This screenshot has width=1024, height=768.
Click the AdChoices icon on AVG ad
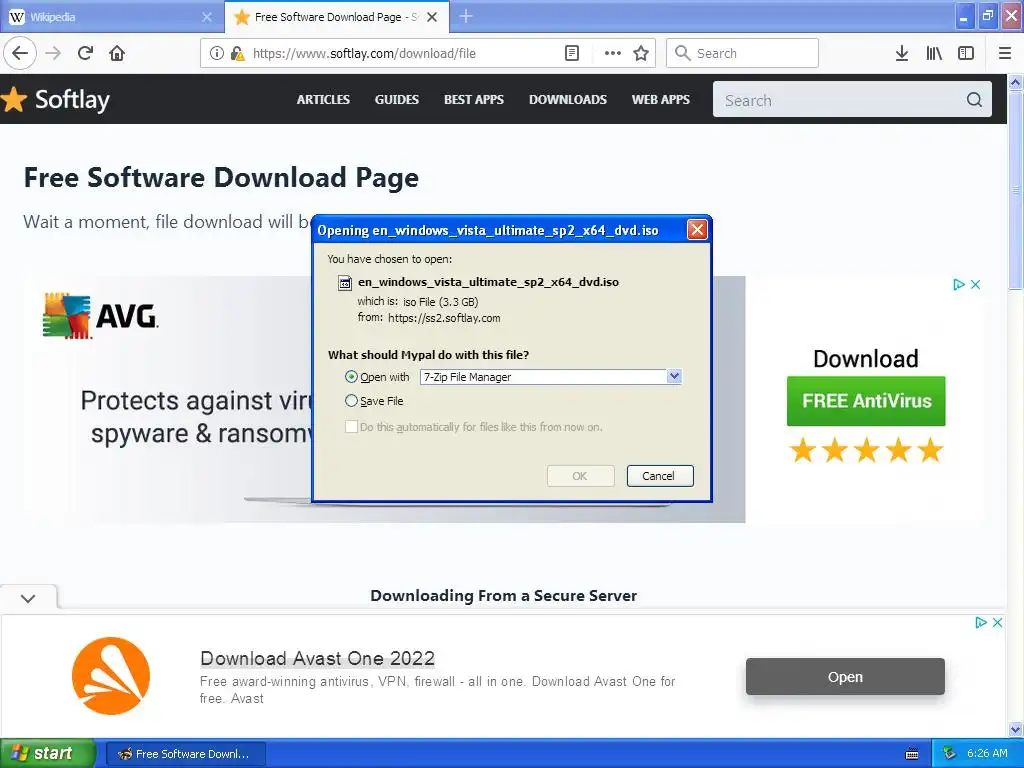tap(958, 284)
